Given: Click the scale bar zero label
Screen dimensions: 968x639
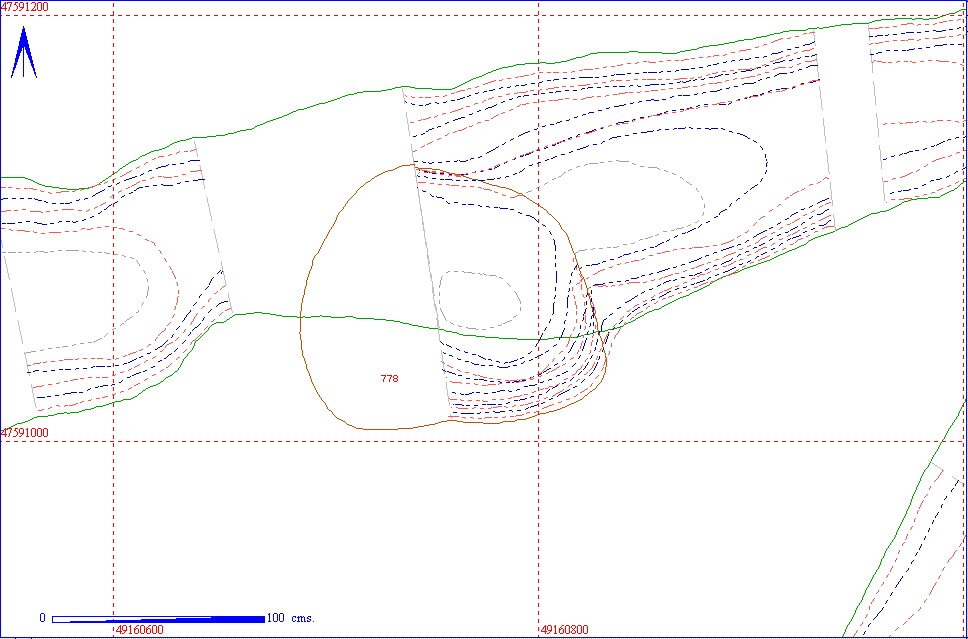Looking at the screenshot, I should pos(43,618).
